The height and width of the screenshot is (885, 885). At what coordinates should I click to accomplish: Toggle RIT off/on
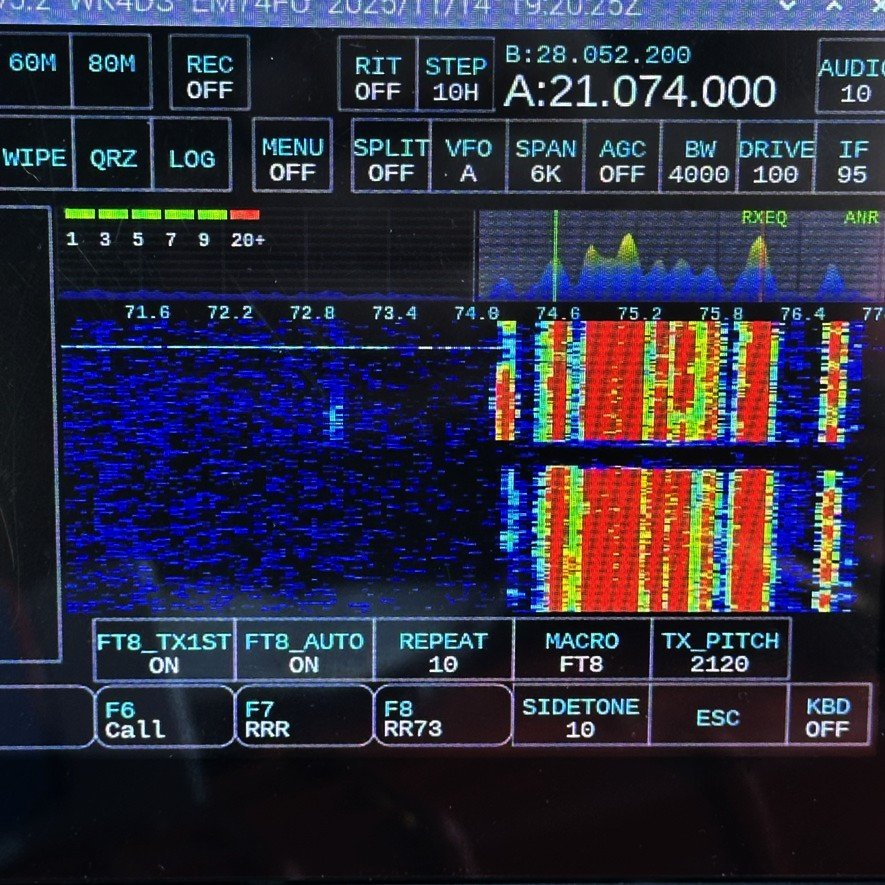pyautogui.click(x=377, y=77)
